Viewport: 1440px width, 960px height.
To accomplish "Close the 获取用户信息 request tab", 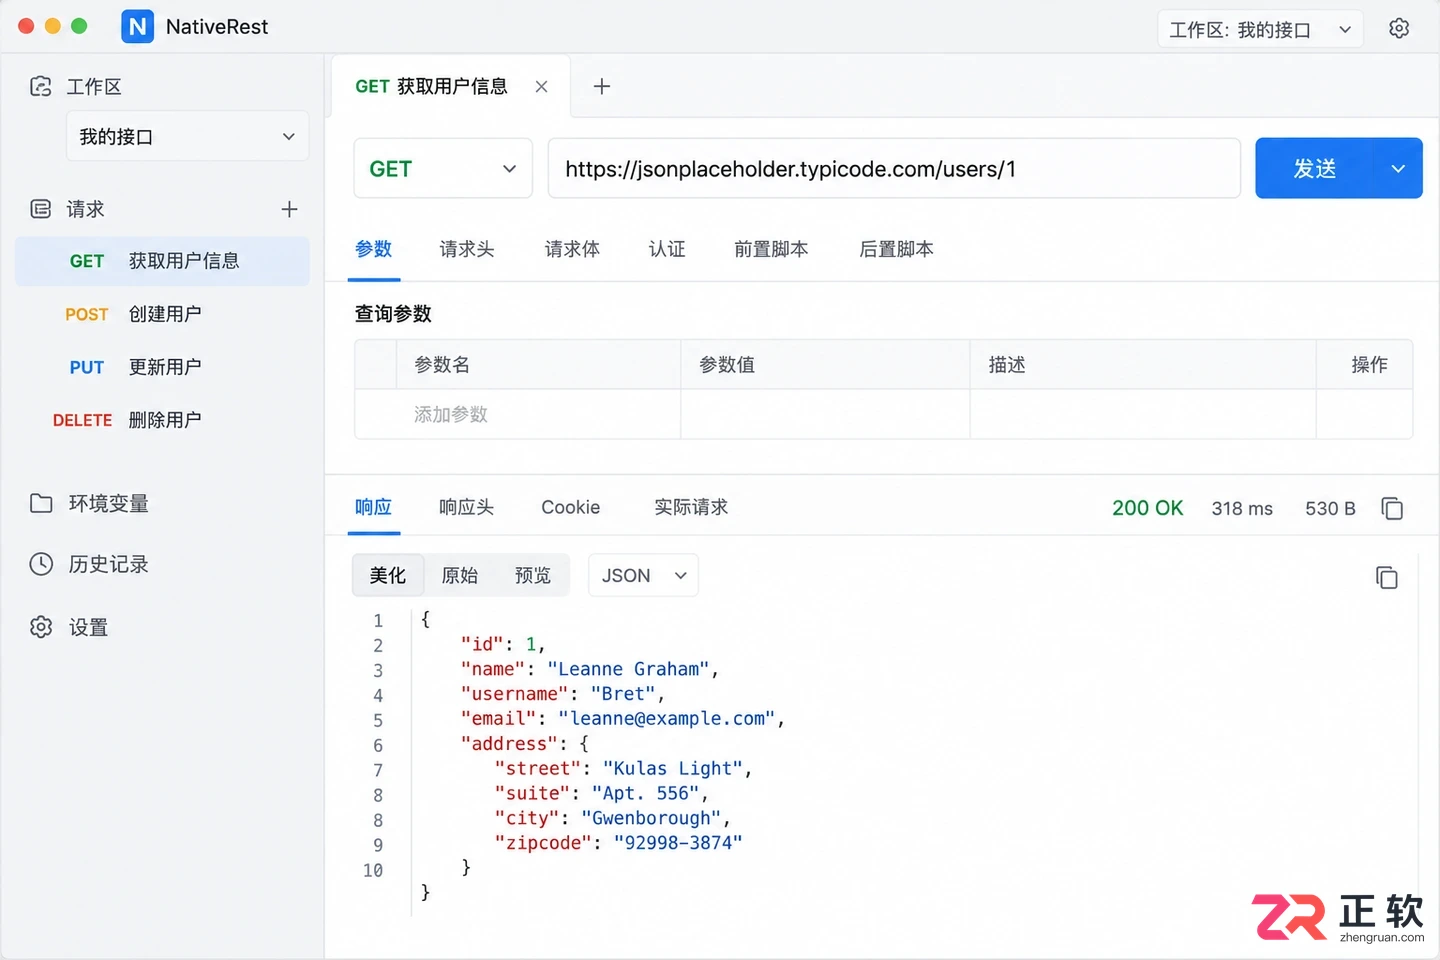I will [541, 86].
